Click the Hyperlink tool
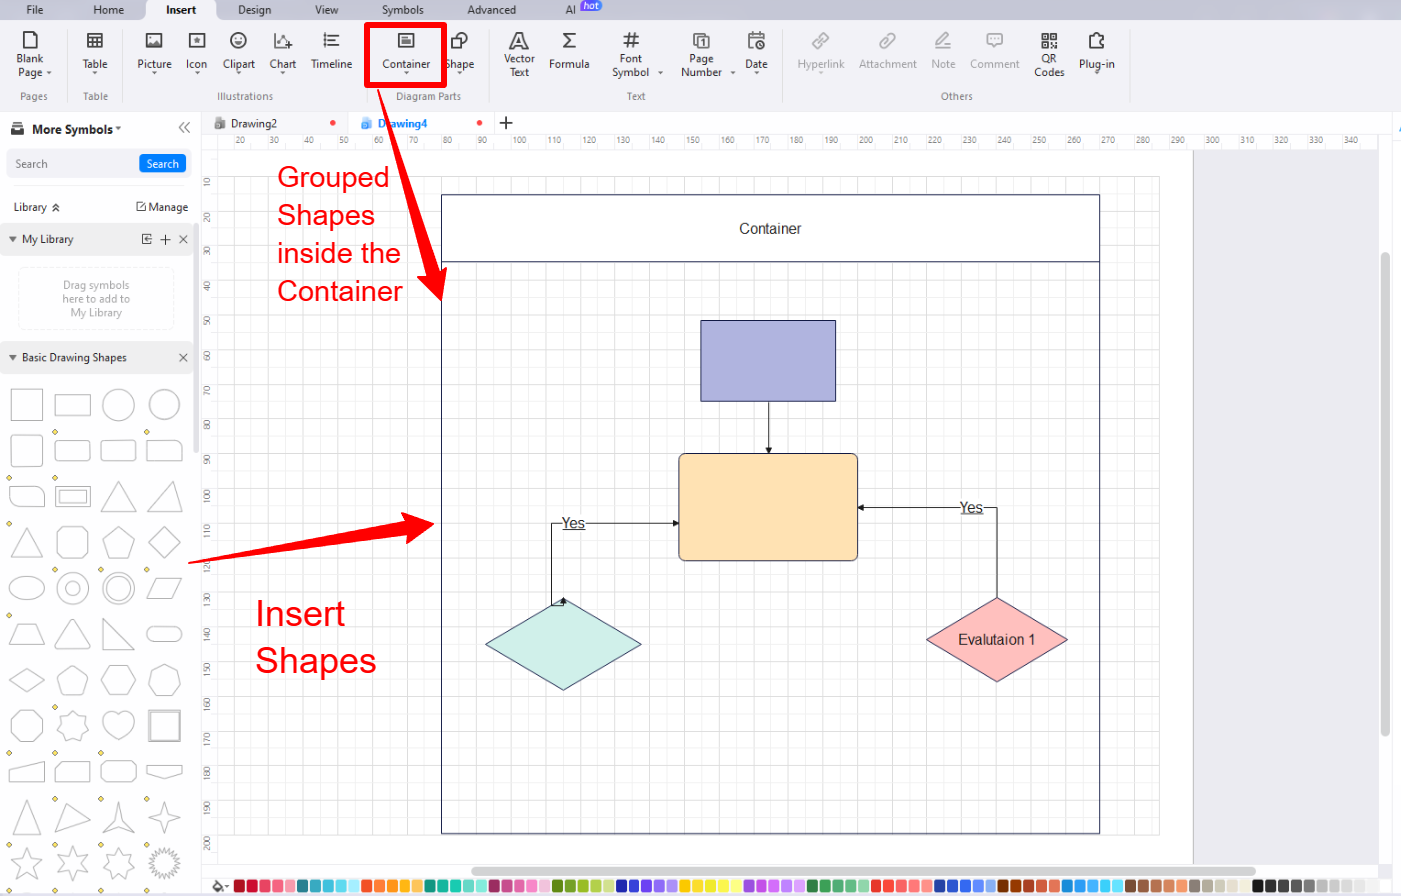Screen dimensions: 1401x896 point(821,52)
